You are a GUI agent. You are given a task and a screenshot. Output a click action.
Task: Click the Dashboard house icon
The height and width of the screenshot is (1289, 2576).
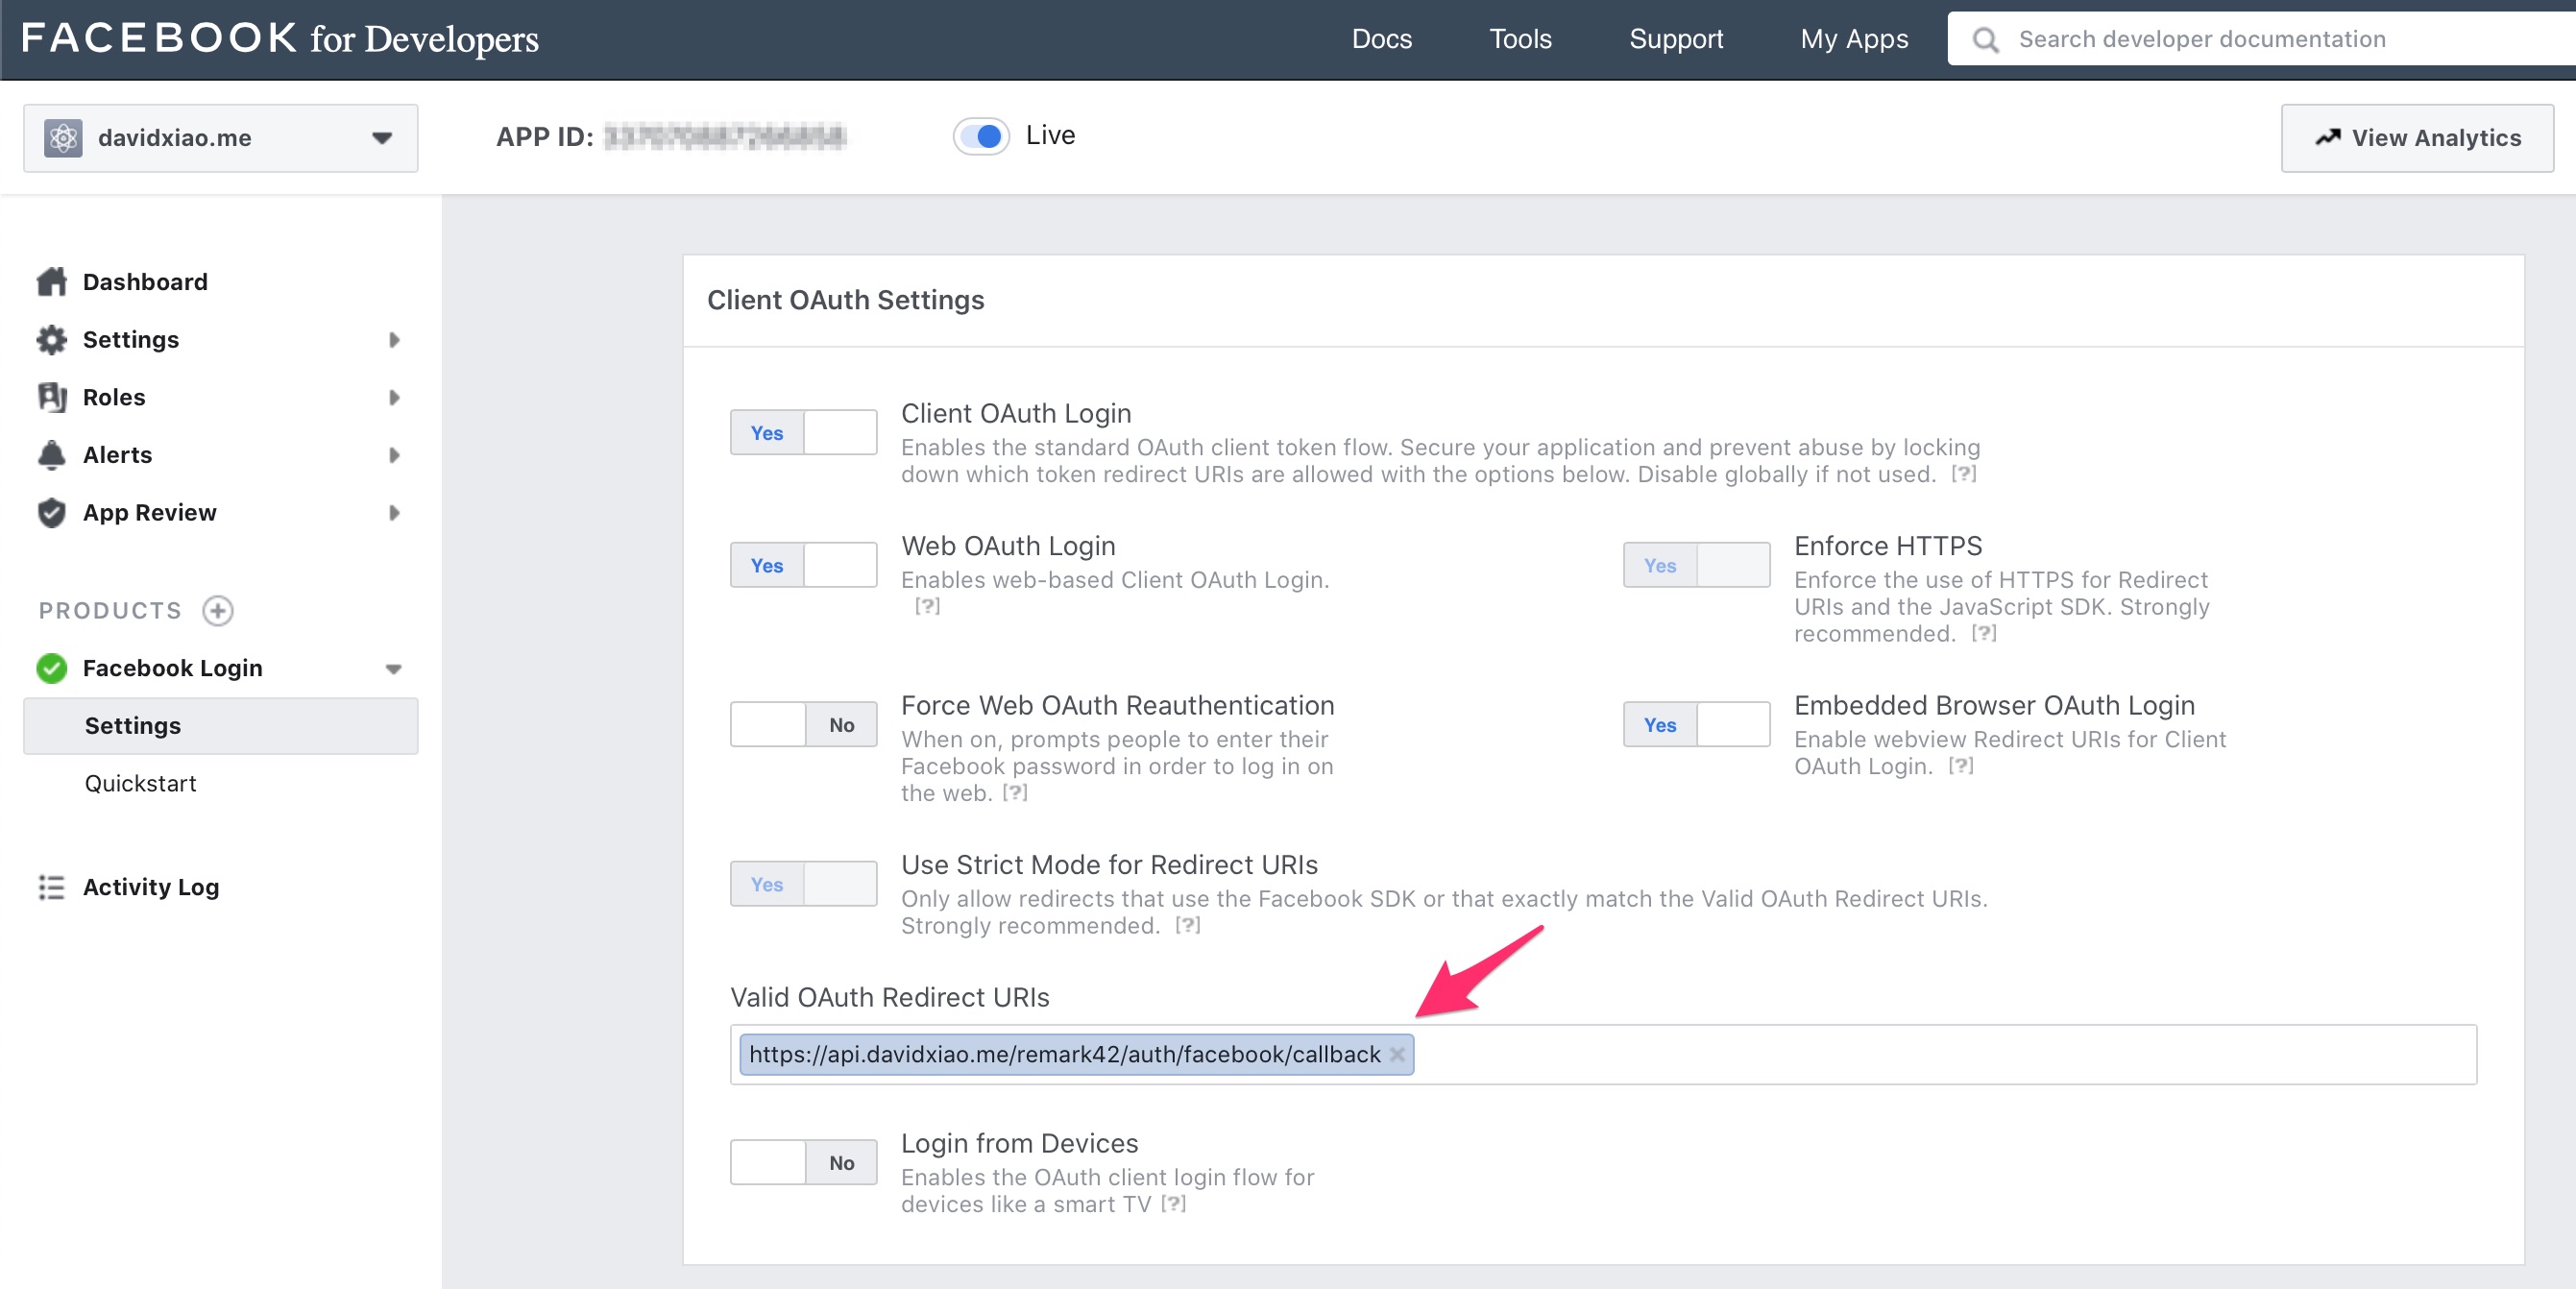(x=51, y=282)
